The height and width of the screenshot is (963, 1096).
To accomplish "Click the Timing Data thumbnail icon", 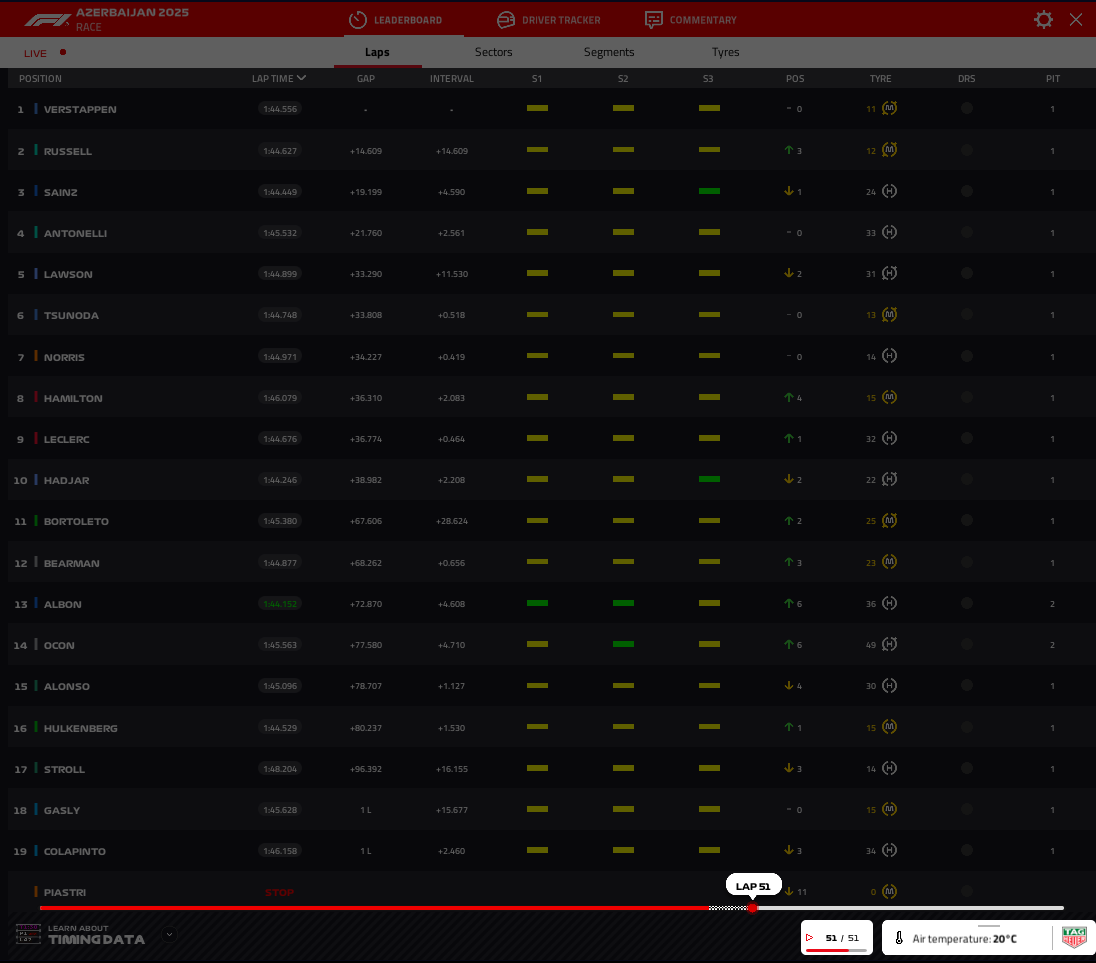I will (28, 934).
